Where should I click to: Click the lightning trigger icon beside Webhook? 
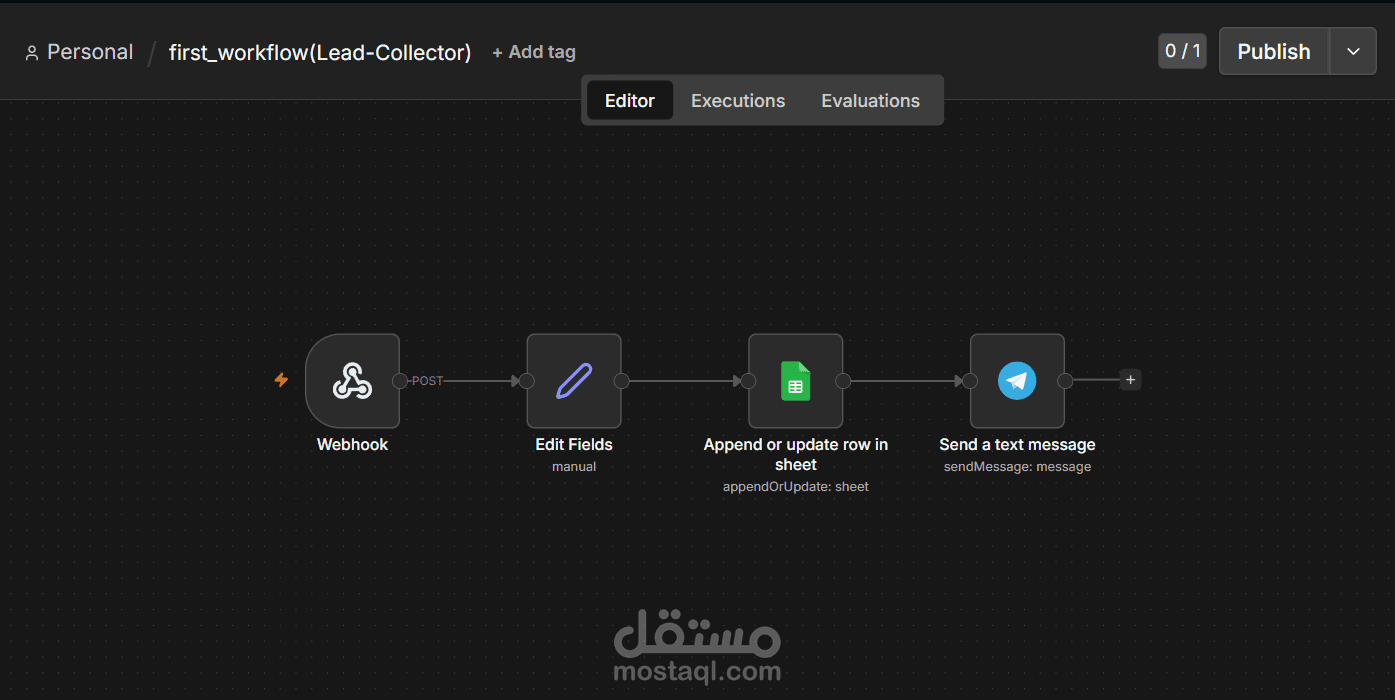coord(281,380)
